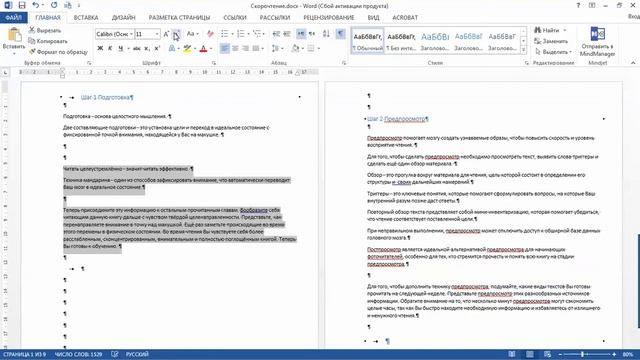Image resolution: width=640 pixels, height=360 pixels.
Task: Switch to the ДИЗАЙН tab
Action: 124,18
